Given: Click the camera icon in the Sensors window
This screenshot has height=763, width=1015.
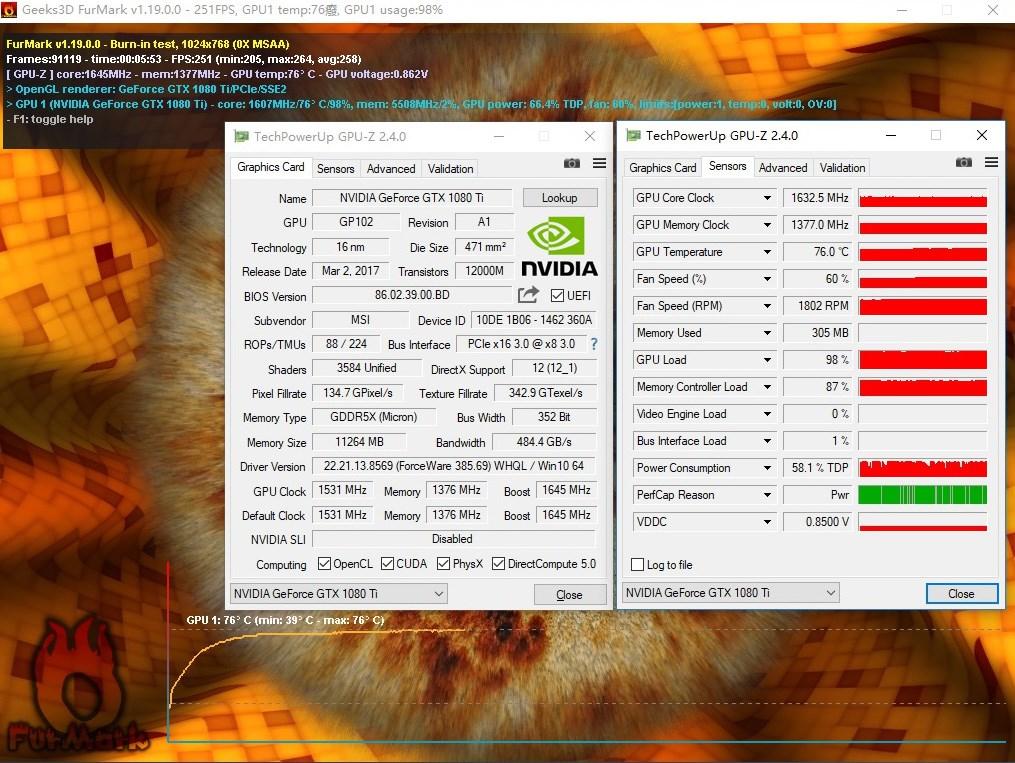Looking at the screenshot, I should [x=963, y=162].
